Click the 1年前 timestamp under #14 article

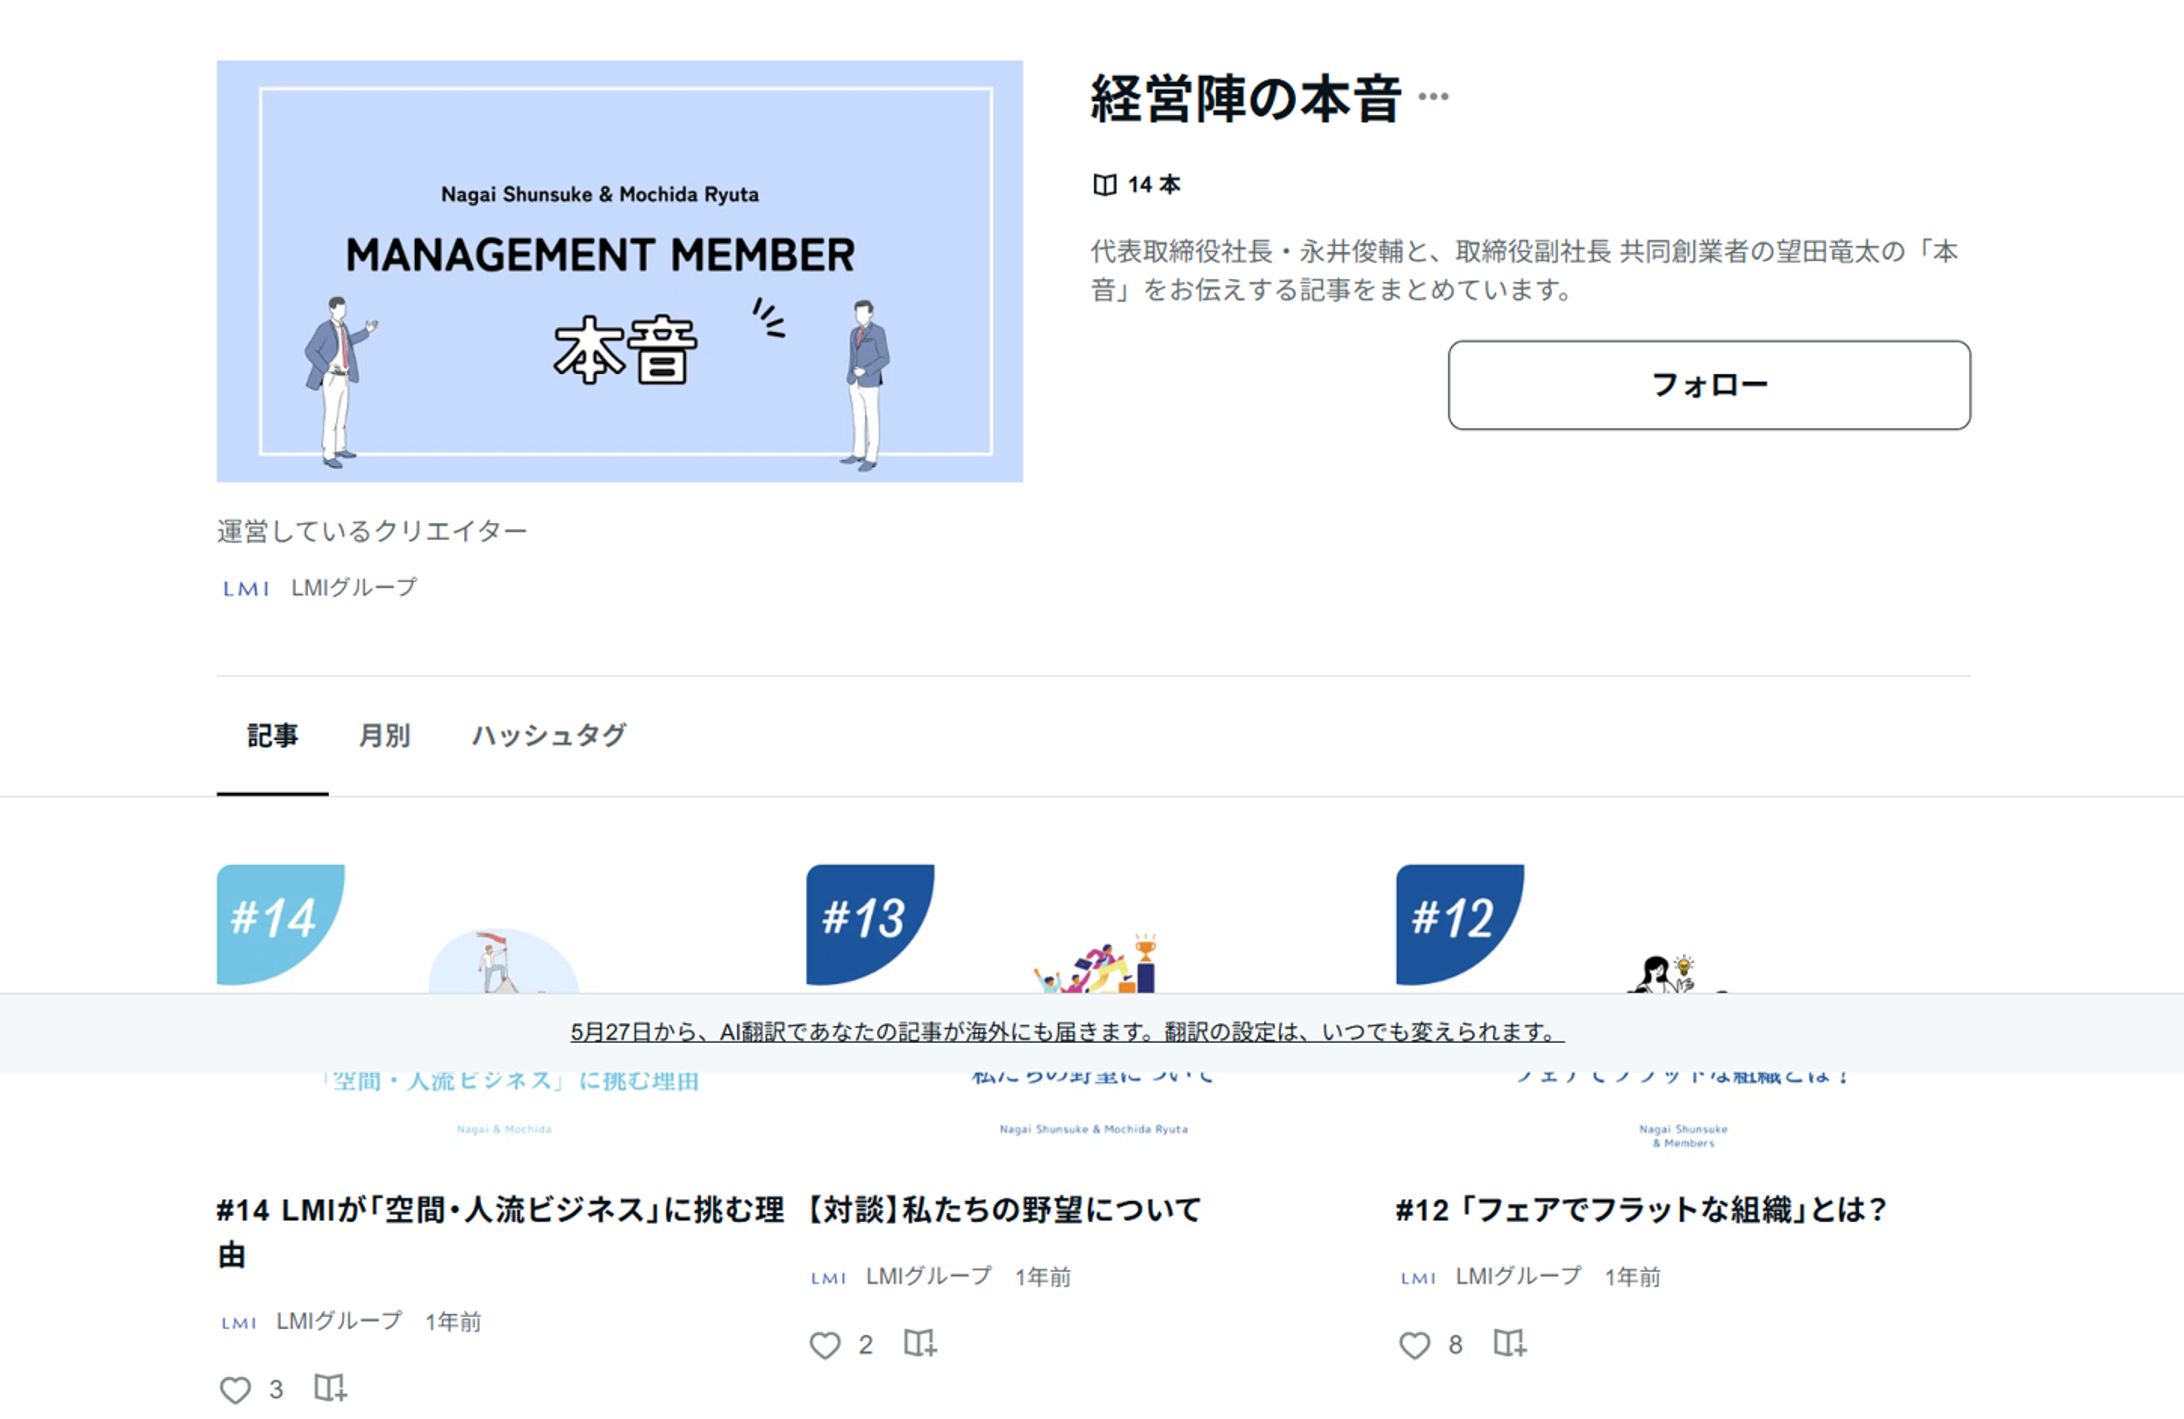coord(453,1322)
